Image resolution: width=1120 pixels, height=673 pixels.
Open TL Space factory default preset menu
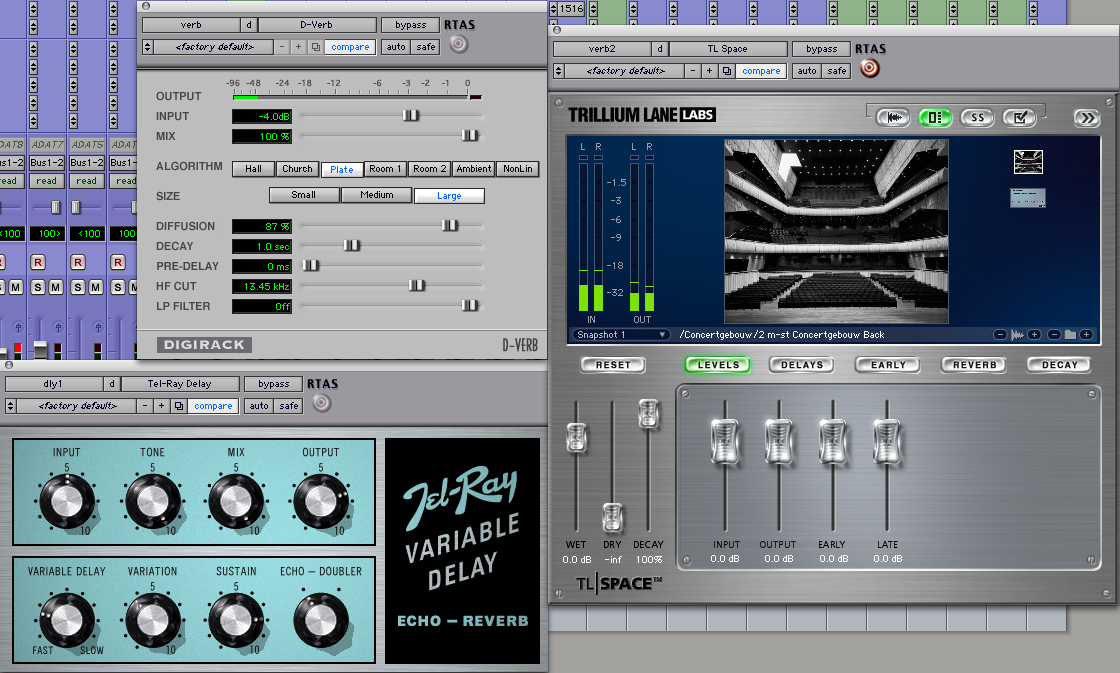click(x=626, y=71)
